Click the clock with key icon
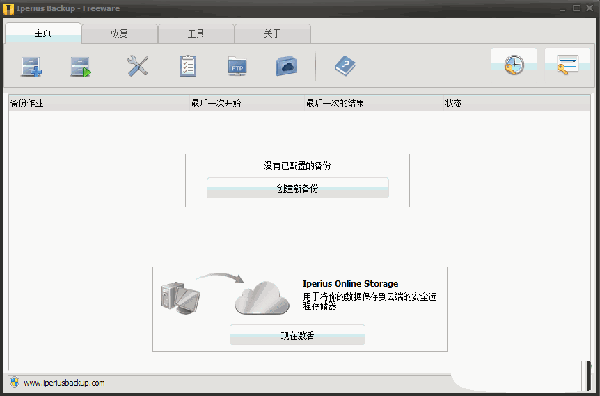 pyautogui.click(x=514, y=65)
